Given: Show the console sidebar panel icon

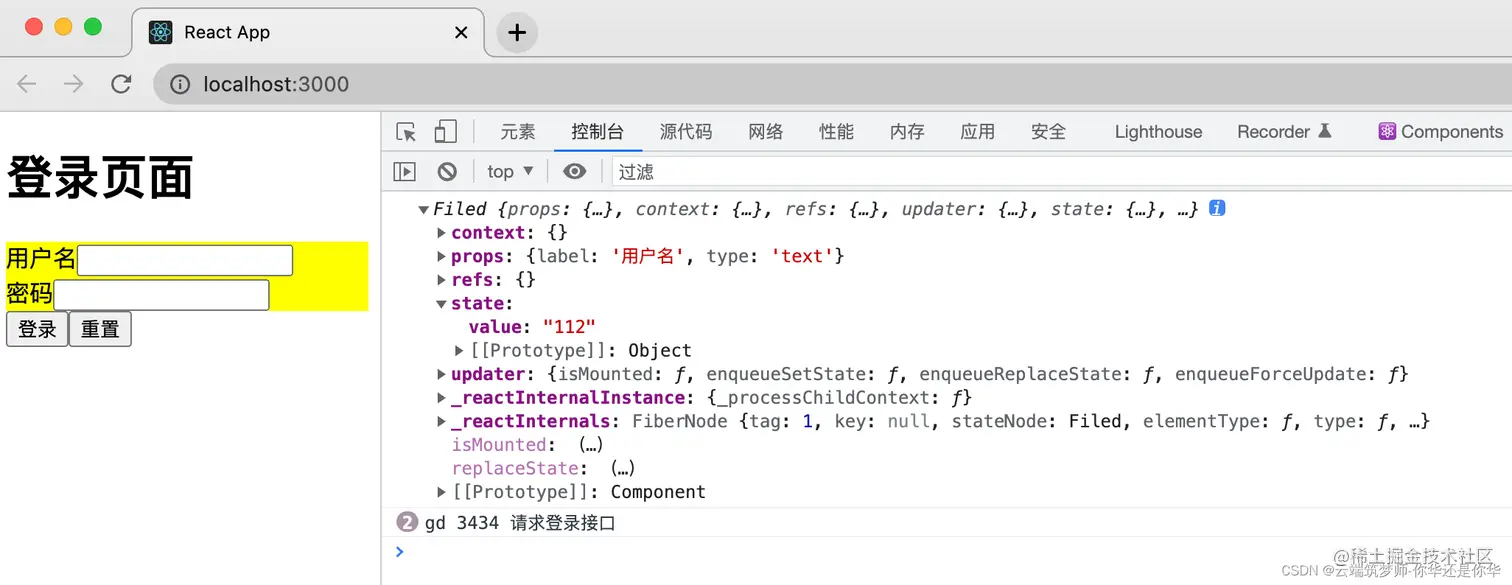Looking at the screenshot, I should click(404, 171).
